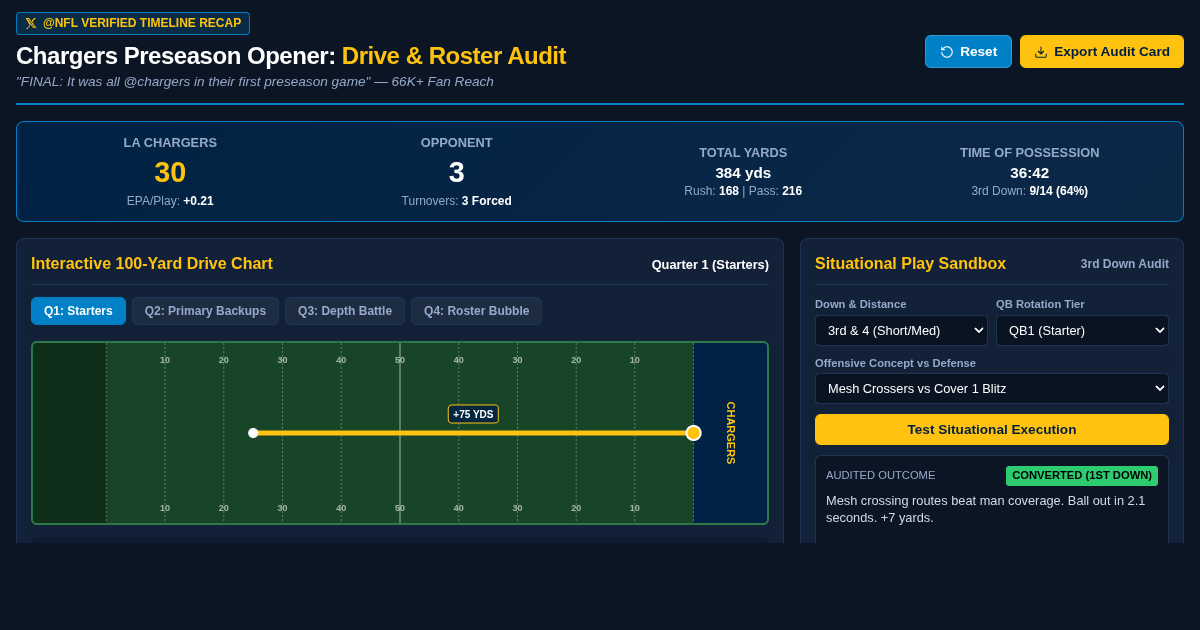This screenshot has width=1200, height=630.
Task: Click the yellow drive progress line
Action: click(473, 433)
